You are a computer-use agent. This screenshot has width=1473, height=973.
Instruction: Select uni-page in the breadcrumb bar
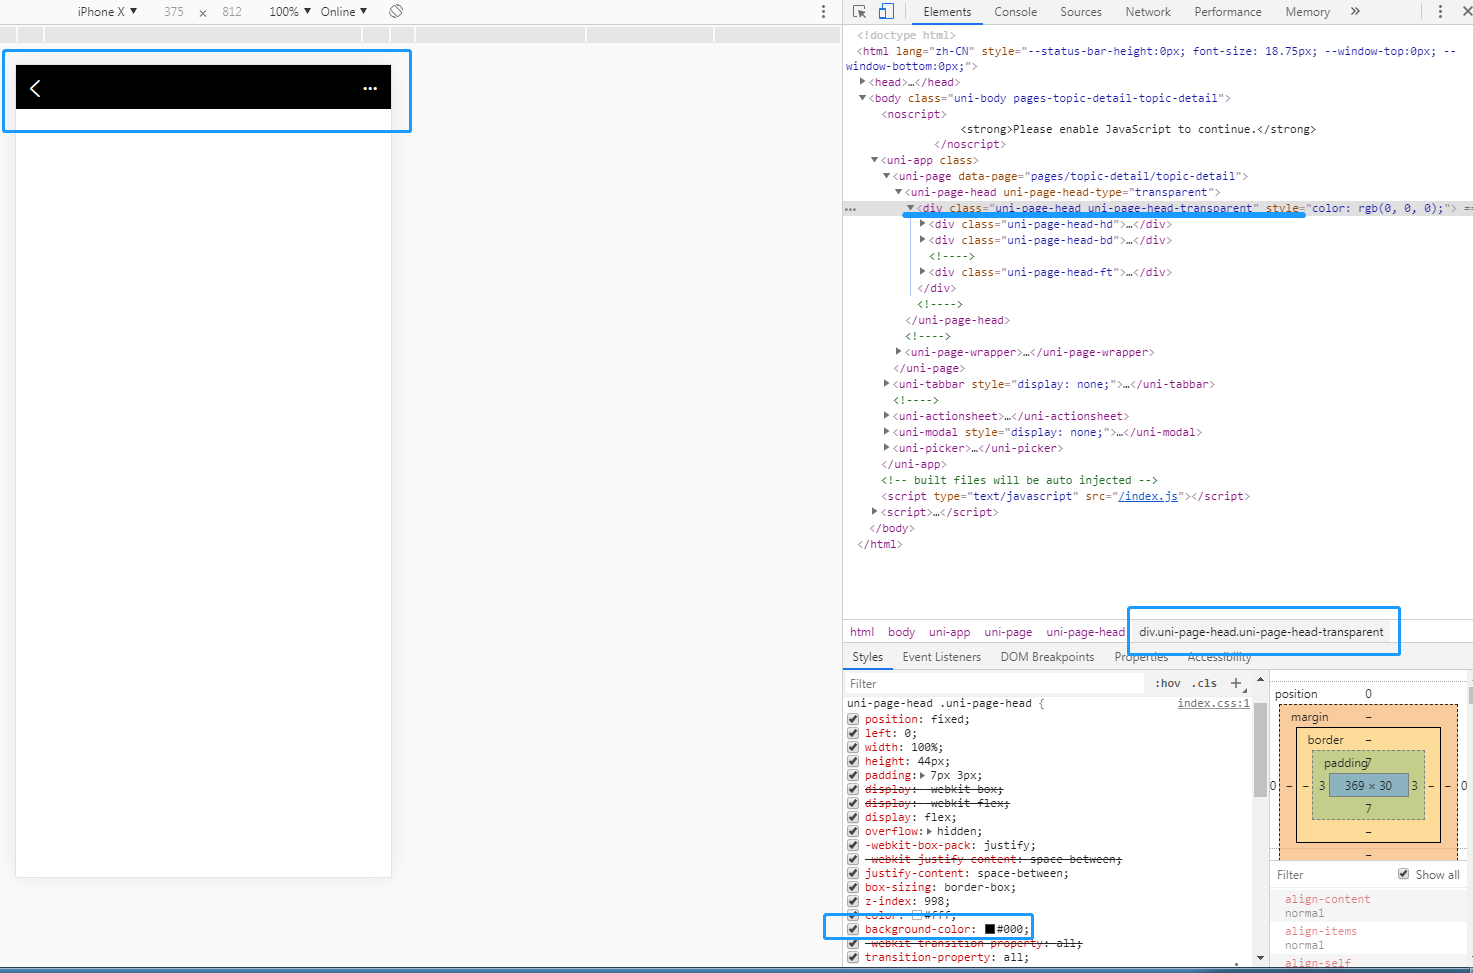(1008, 632)
